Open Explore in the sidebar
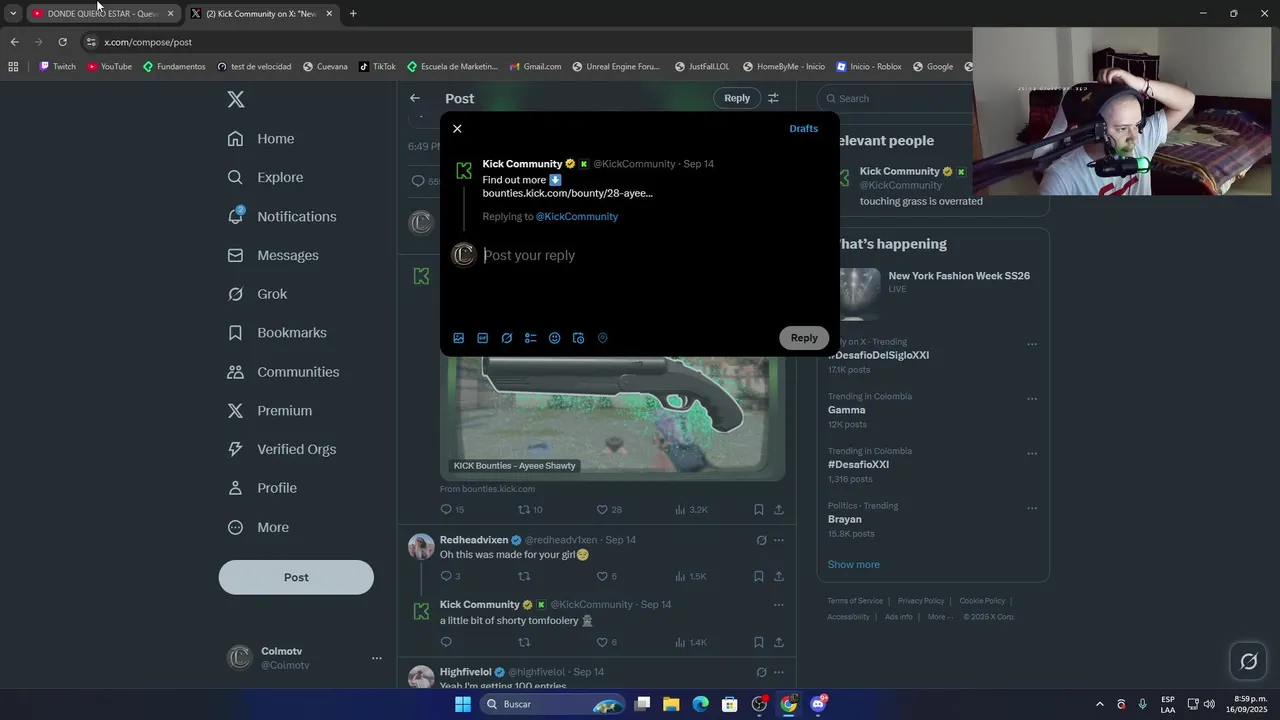 click(x=265, y=178)
